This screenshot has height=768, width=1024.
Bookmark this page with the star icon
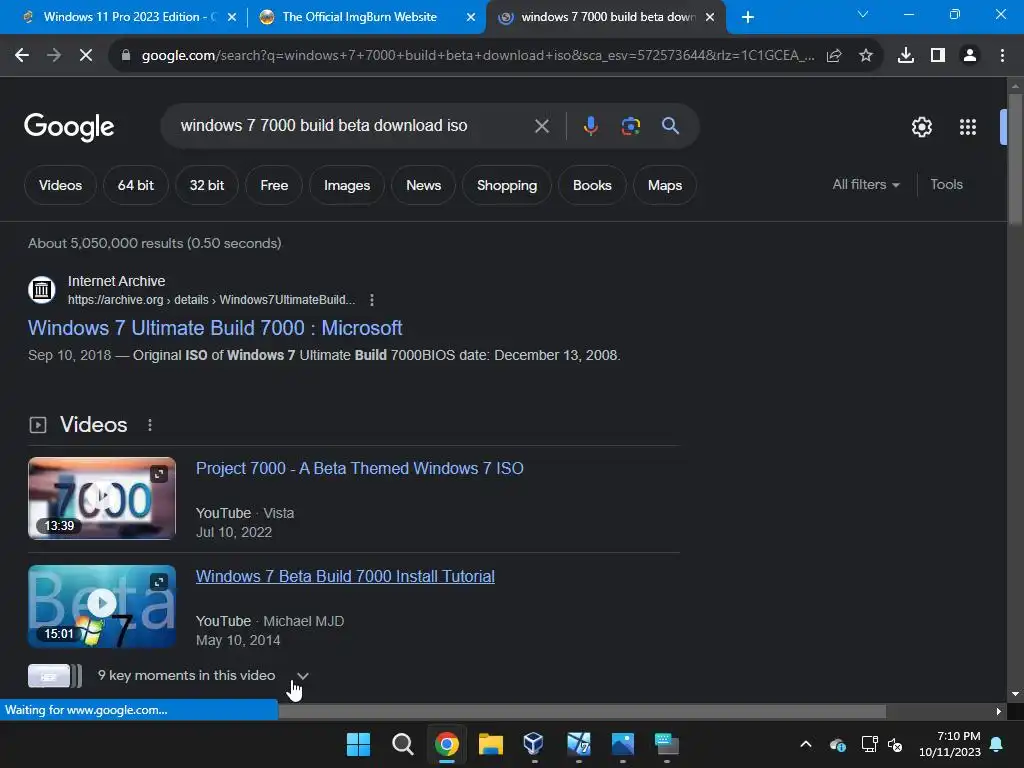point(866,56)
